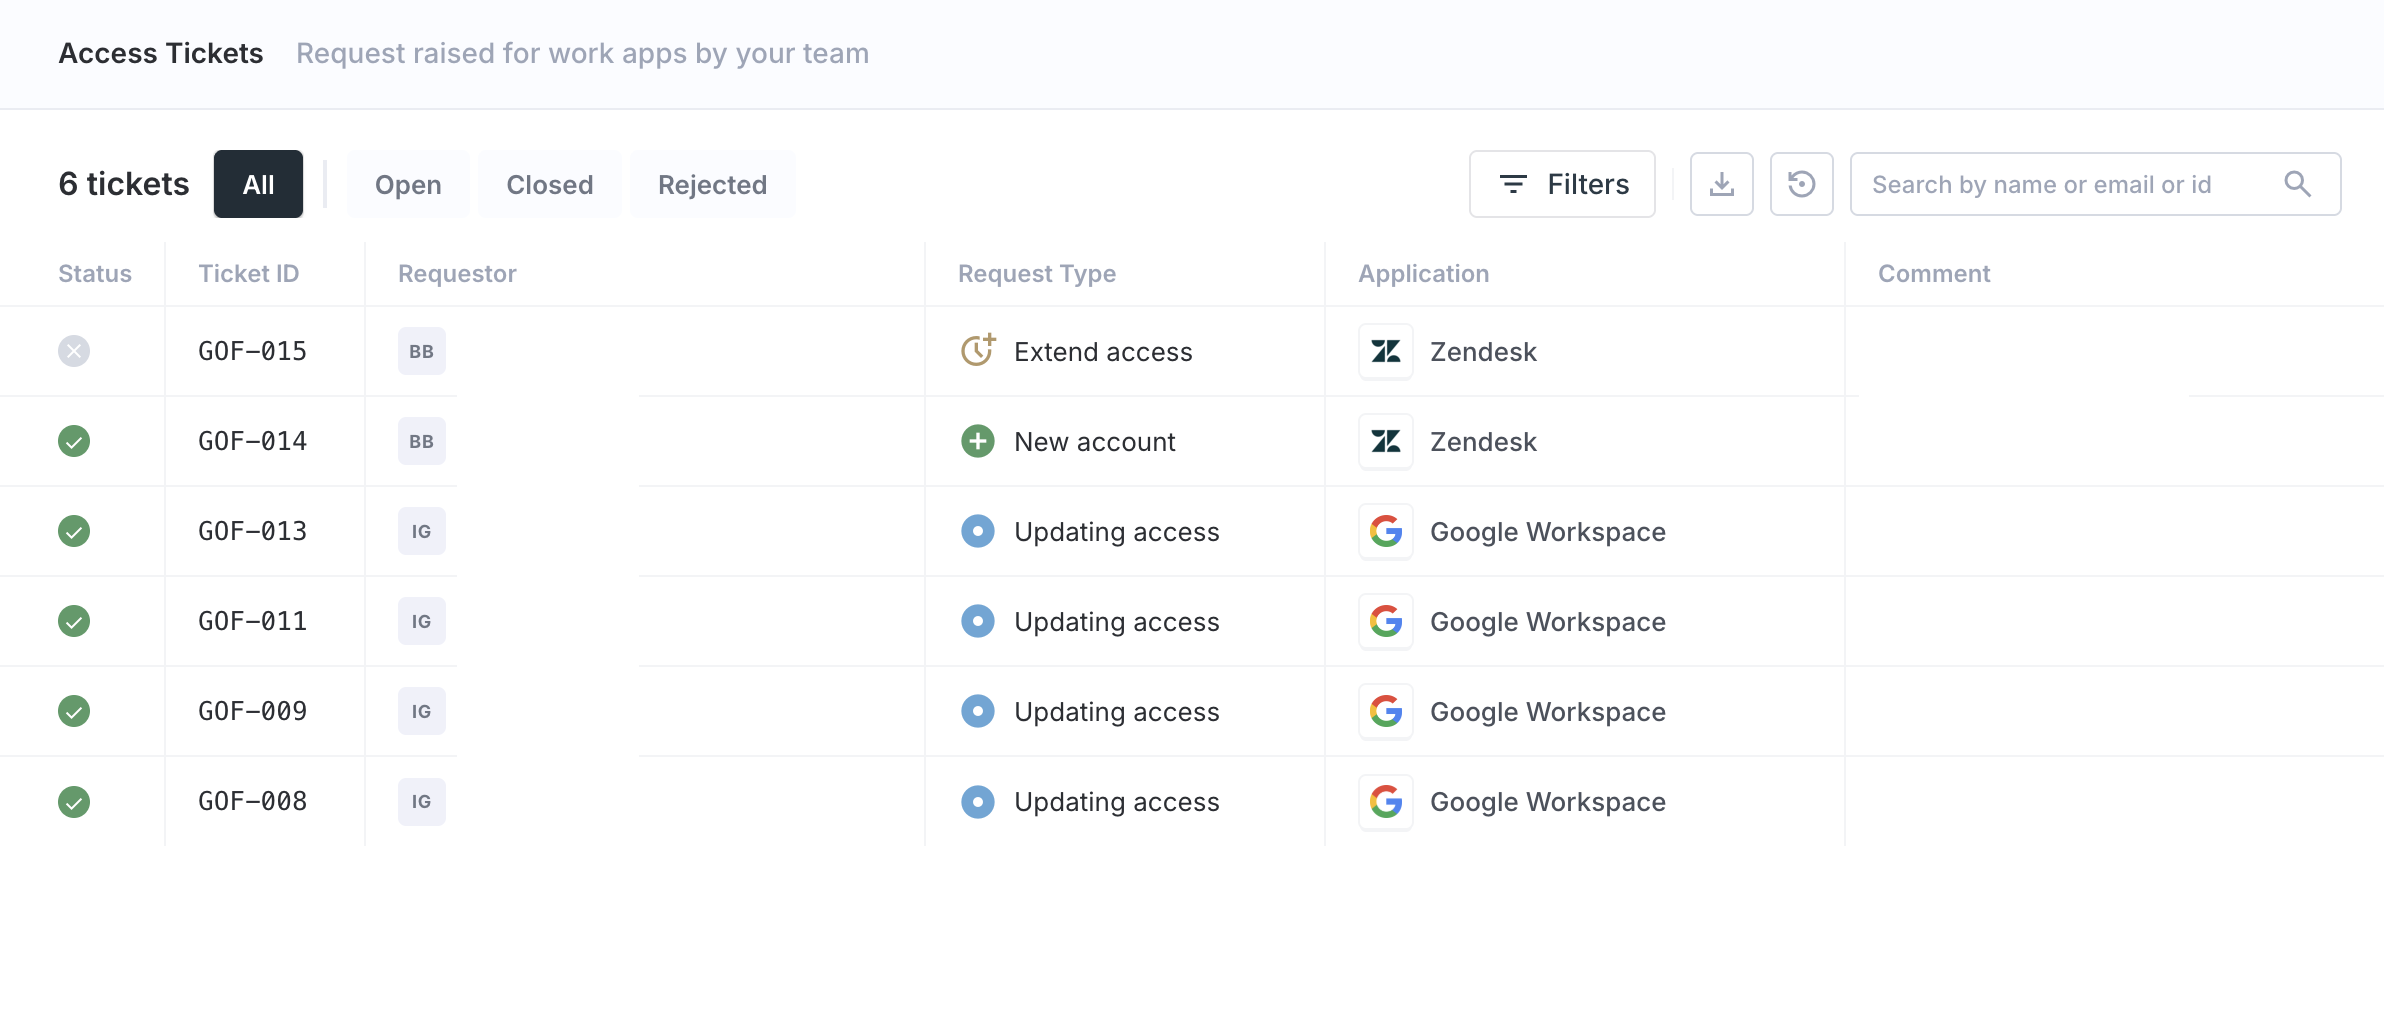Screen dimensions: 2384x1036
Task: Click the download tickets icon
Action: [x=1721, y=184]
